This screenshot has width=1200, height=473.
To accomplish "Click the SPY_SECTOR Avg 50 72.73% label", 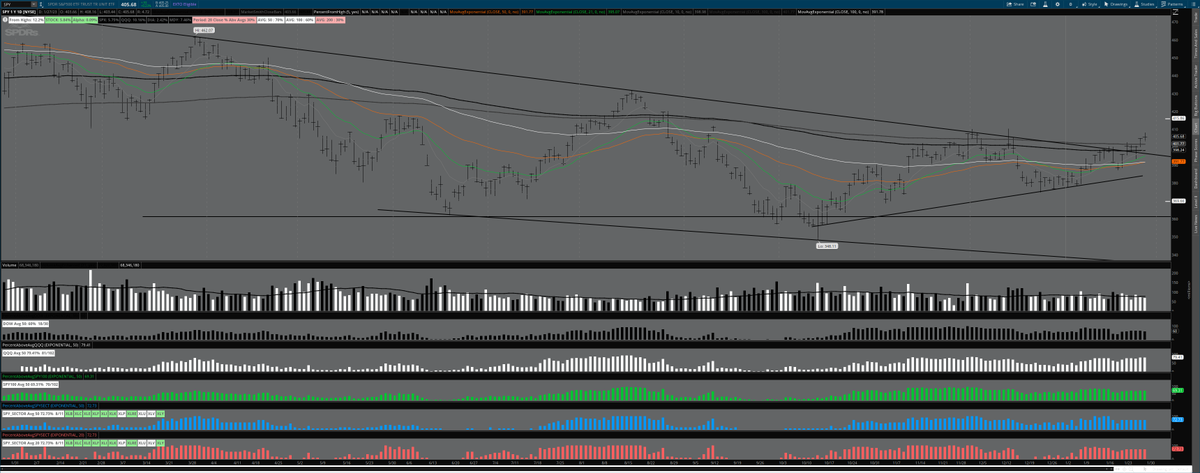I will 33,414.
